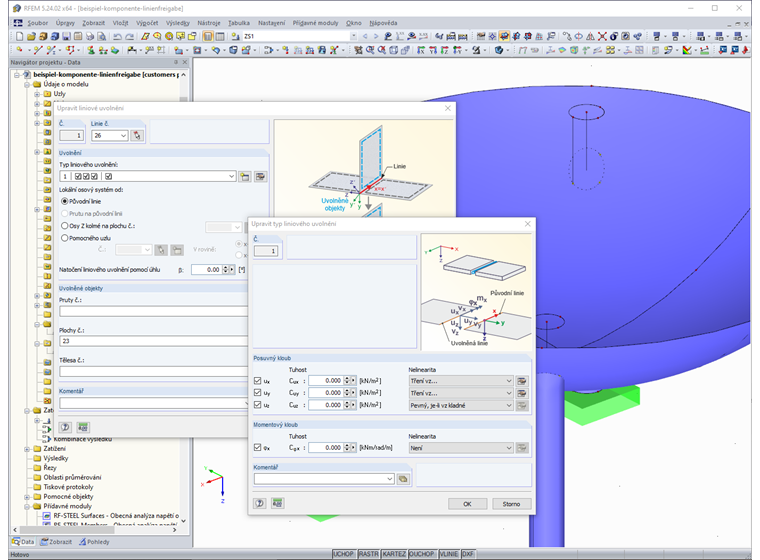This screenshot has width=760, height=560.
Task: Collapse Údaje o modelu tree node
Action: 27,84
